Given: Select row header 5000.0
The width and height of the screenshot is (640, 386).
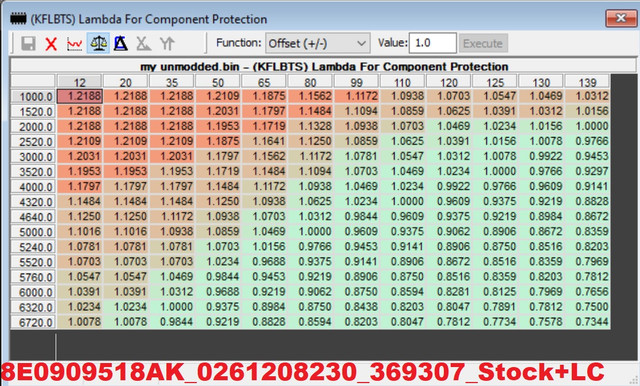Looking at the screenshot, I should click(x=33, y=232).
